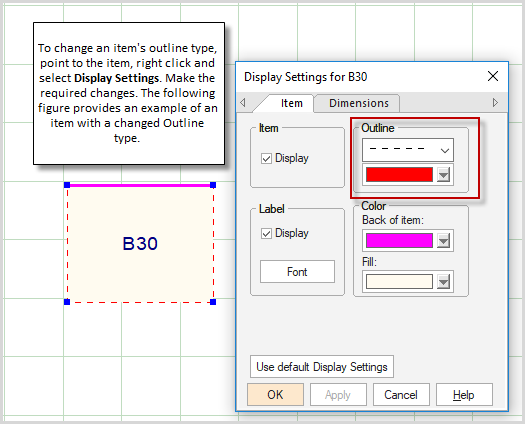Screen dimensions: 525x424
Task: Select the Item tab
Action: coord(291,103)
